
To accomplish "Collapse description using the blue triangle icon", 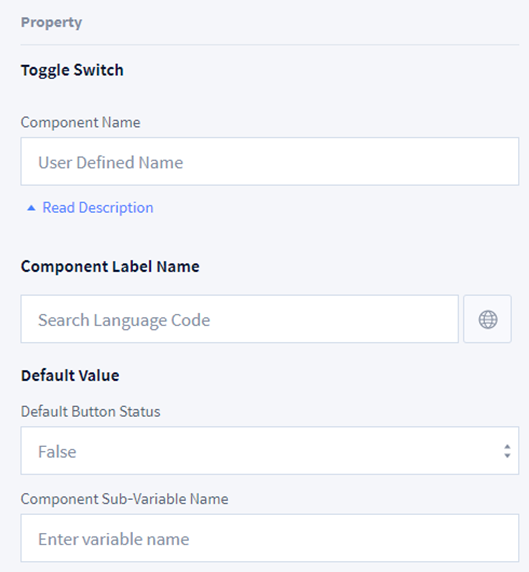I will pos(31,208).
